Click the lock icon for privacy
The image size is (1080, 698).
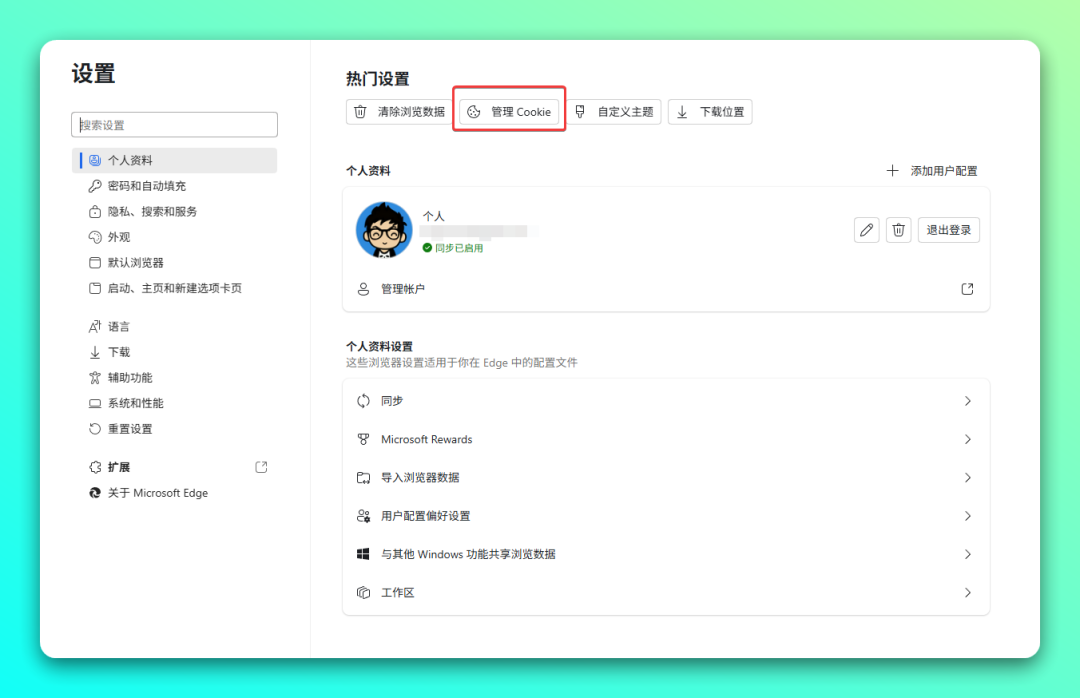coord(95,212)
